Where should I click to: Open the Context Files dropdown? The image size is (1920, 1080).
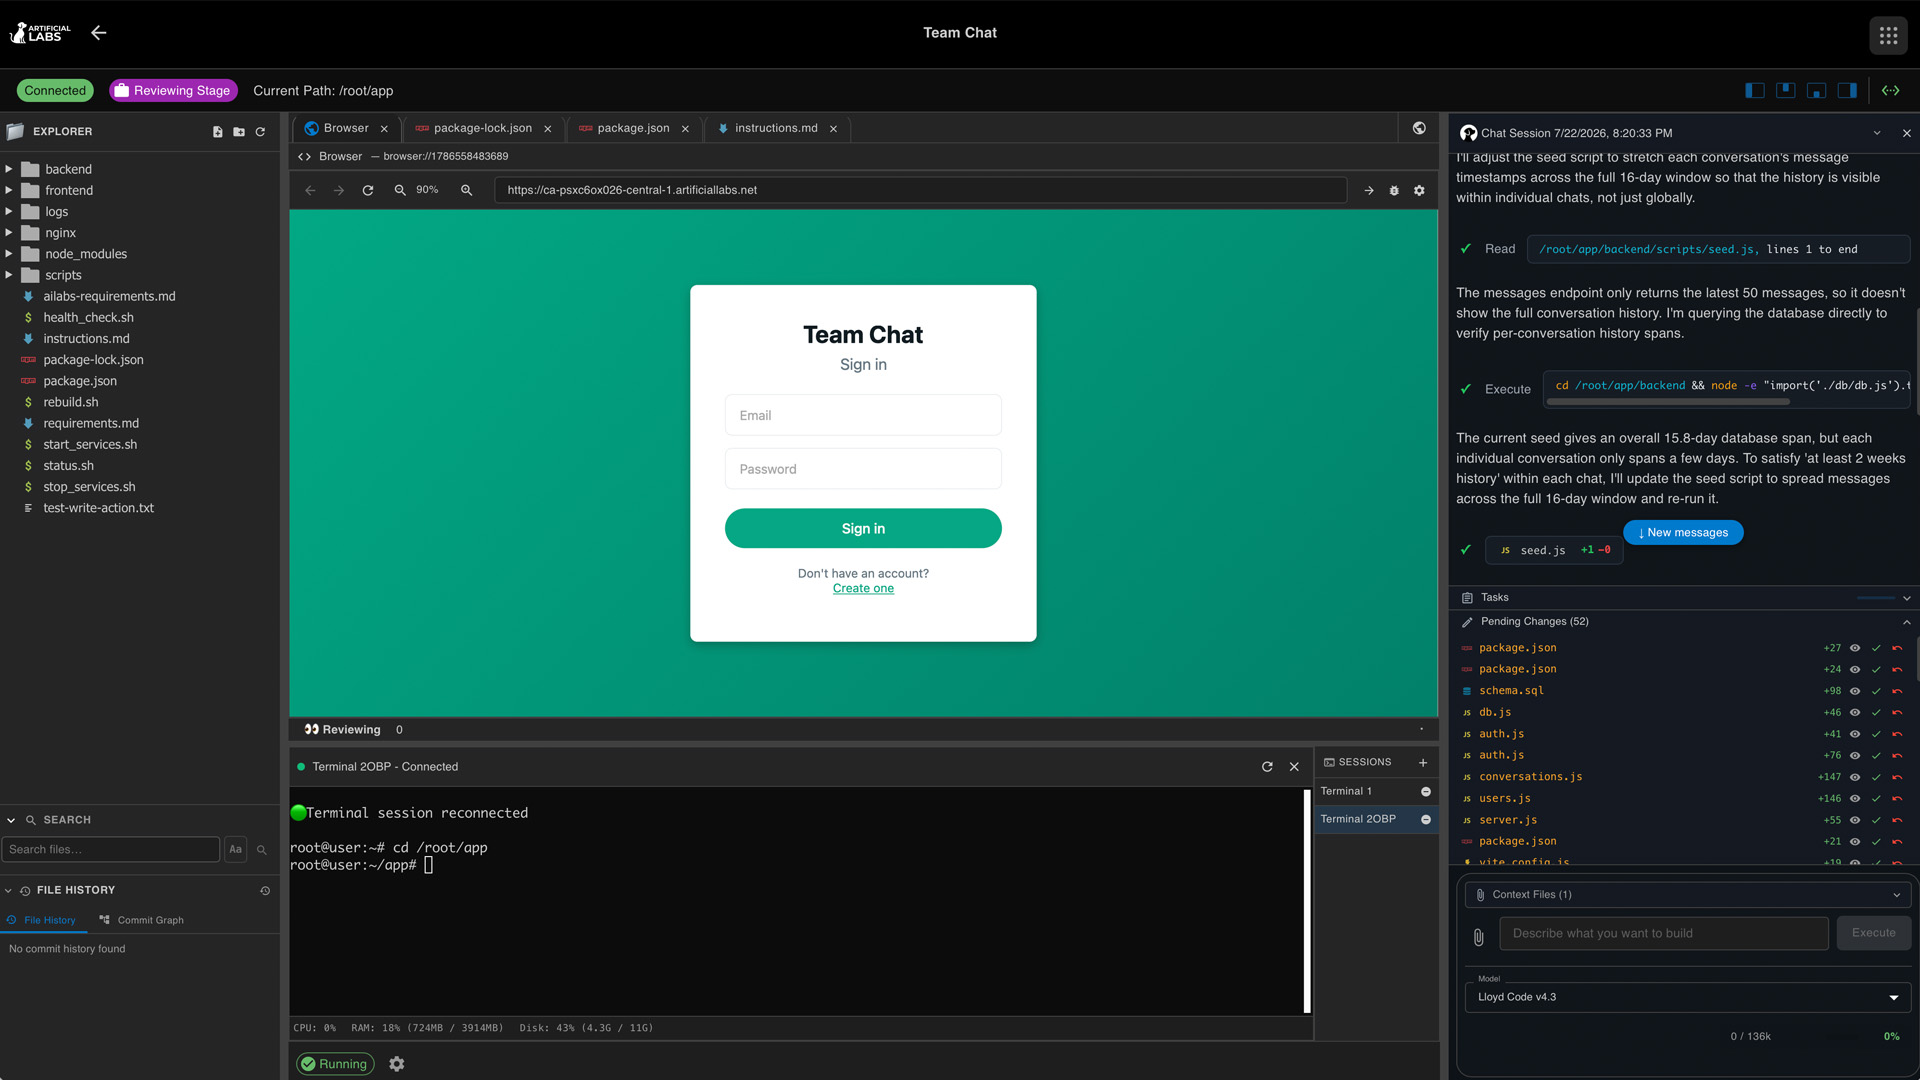(x=1687, y=895)
